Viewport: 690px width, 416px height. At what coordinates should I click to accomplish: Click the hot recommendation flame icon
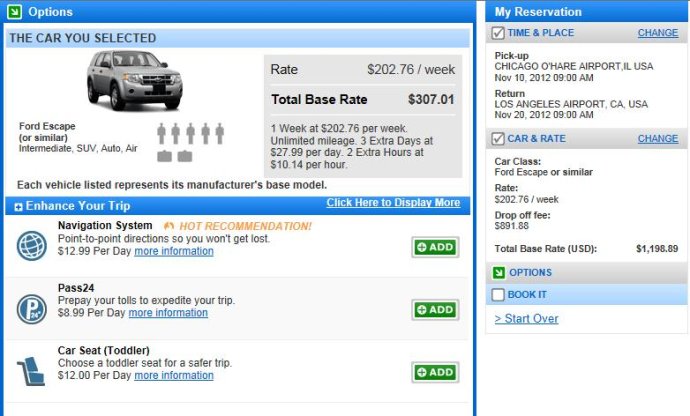(x=169, y=226)
